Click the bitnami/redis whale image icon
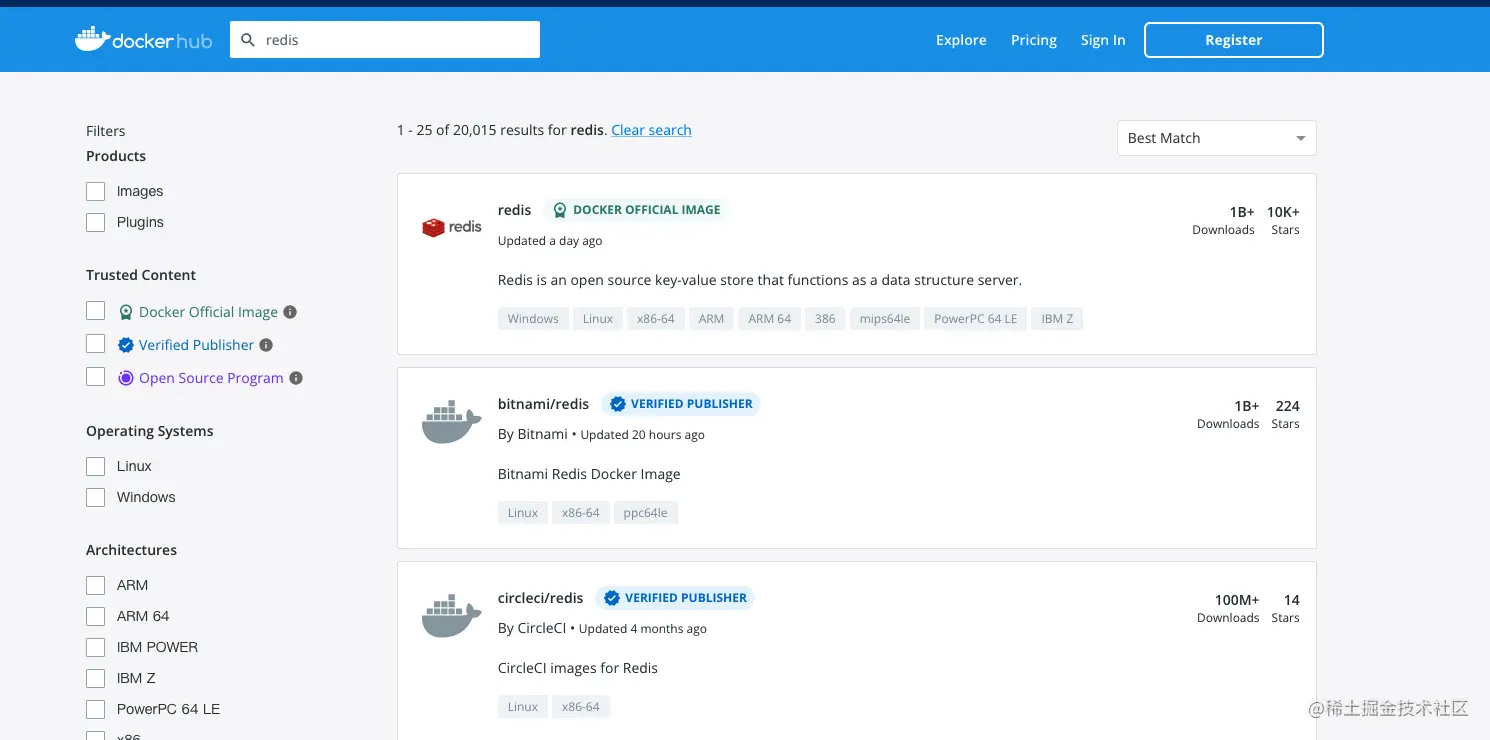This screenshot has height=740, width=1490. [x=452, y=422]
